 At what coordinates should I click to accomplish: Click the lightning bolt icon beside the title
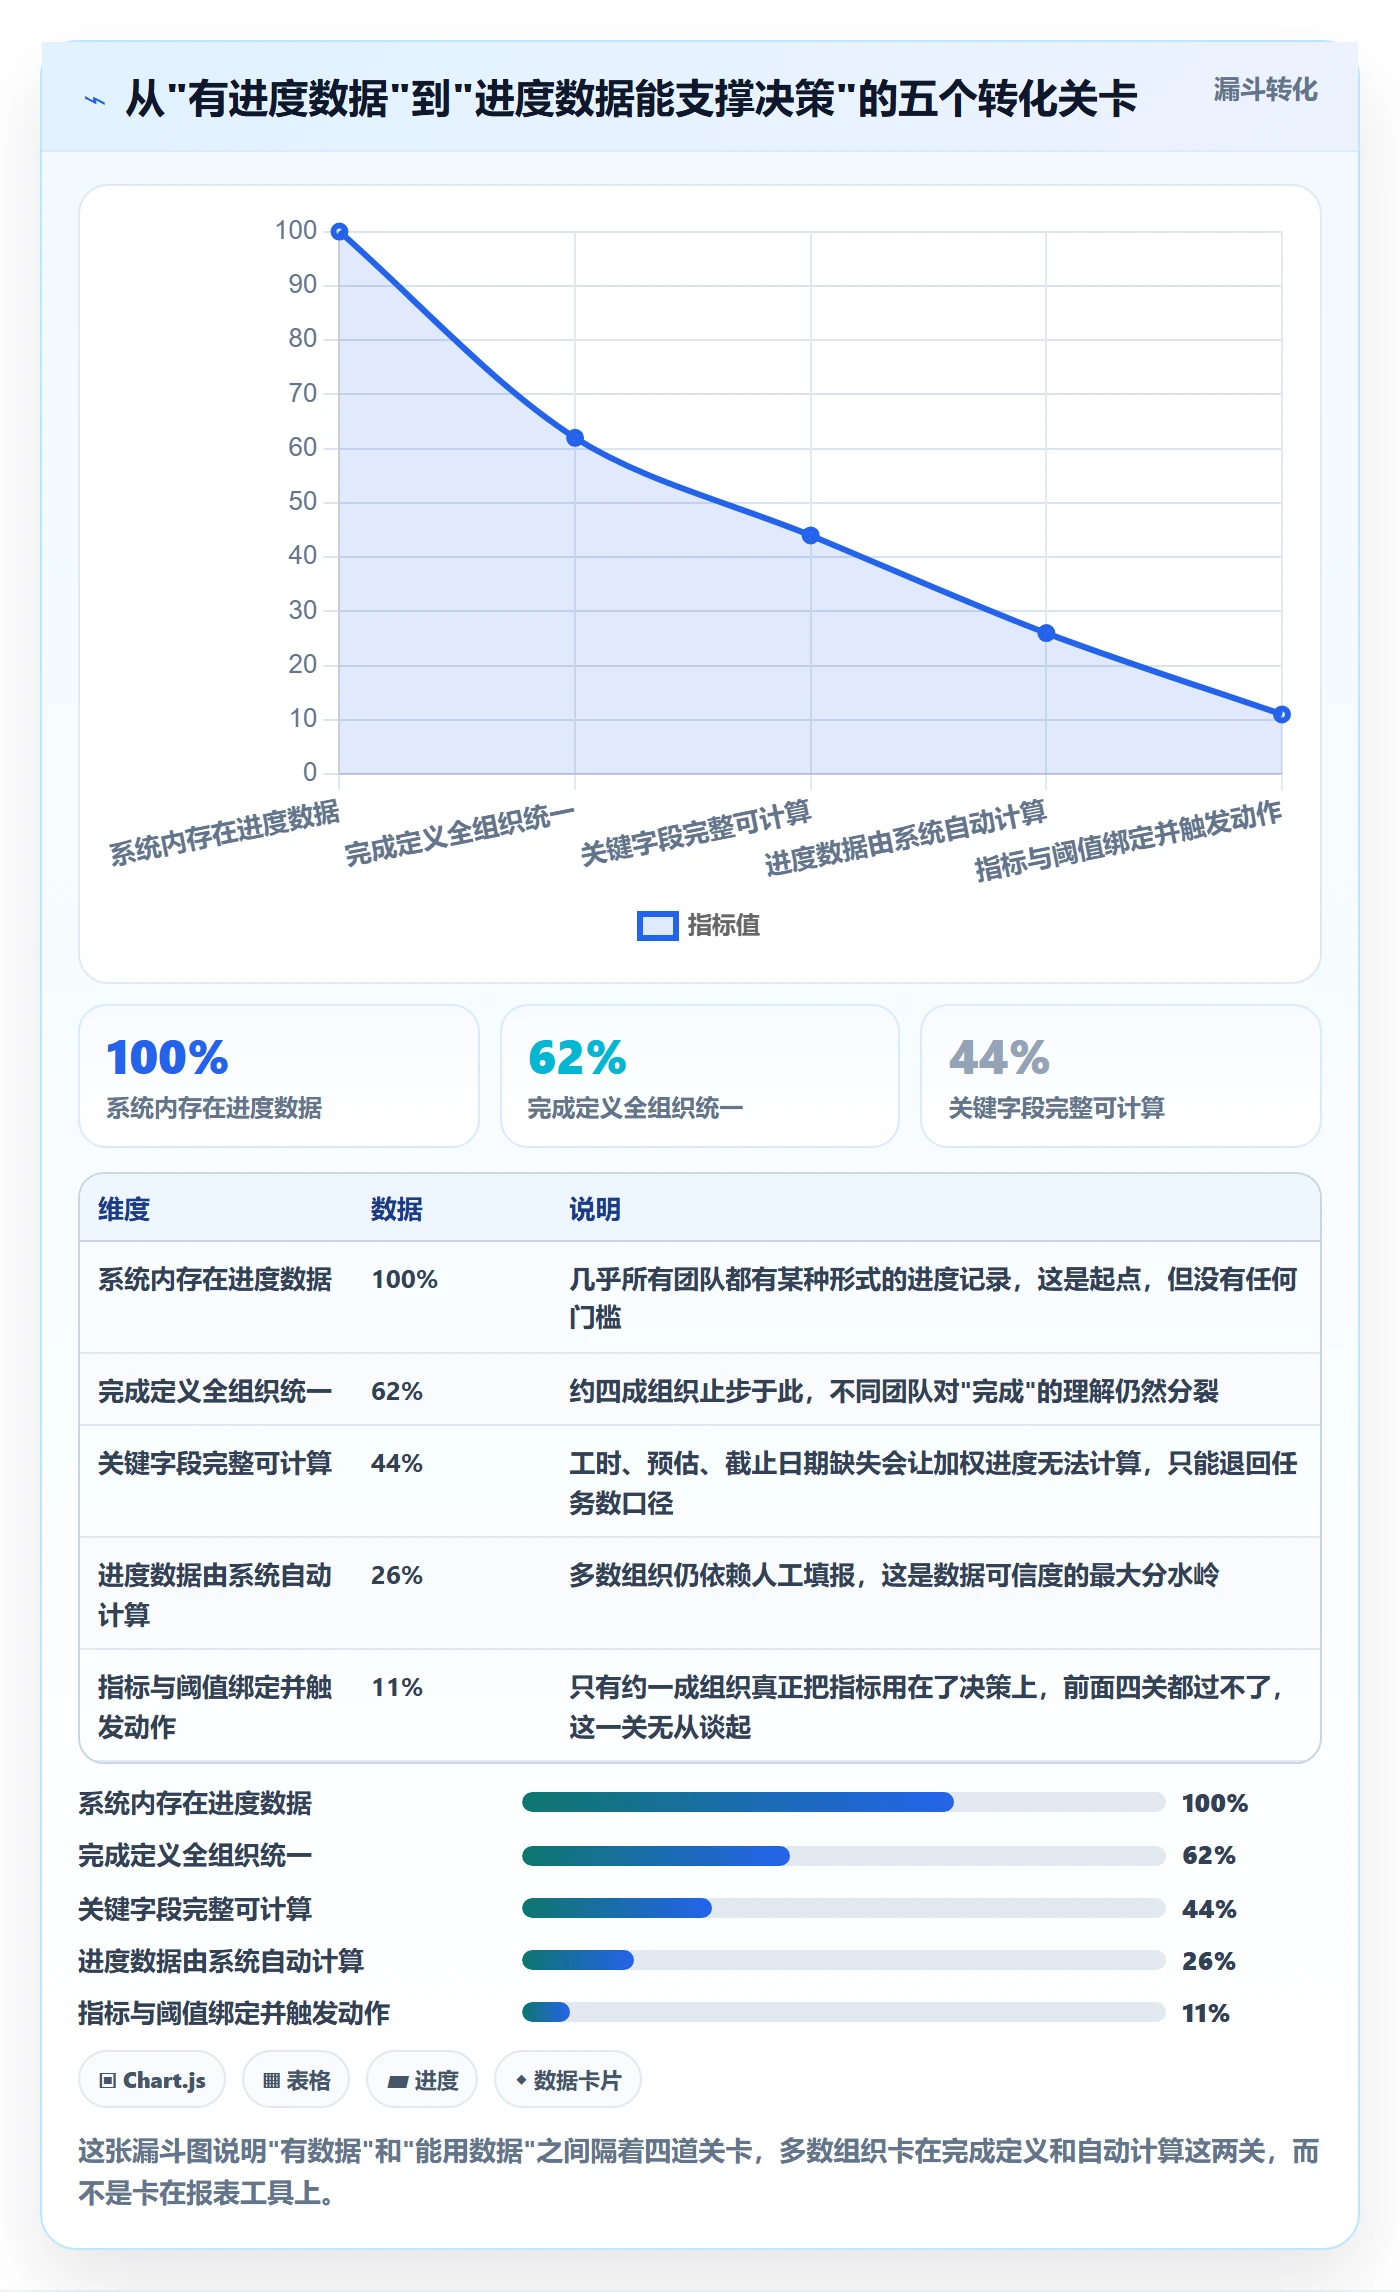pos(95,100)
